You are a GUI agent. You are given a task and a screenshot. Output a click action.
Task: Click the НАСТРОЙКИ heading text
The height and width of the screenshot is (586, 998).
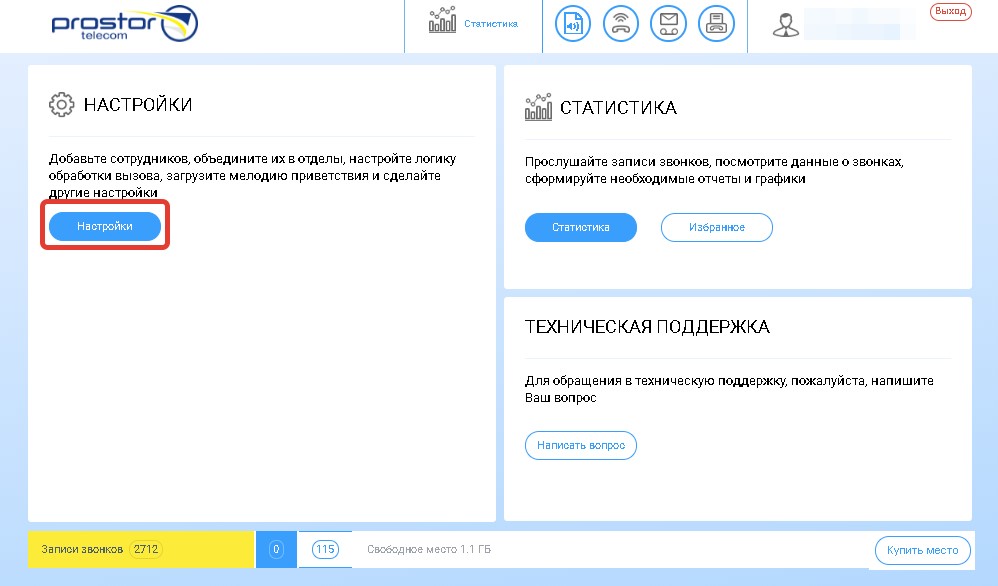(138, 104)
